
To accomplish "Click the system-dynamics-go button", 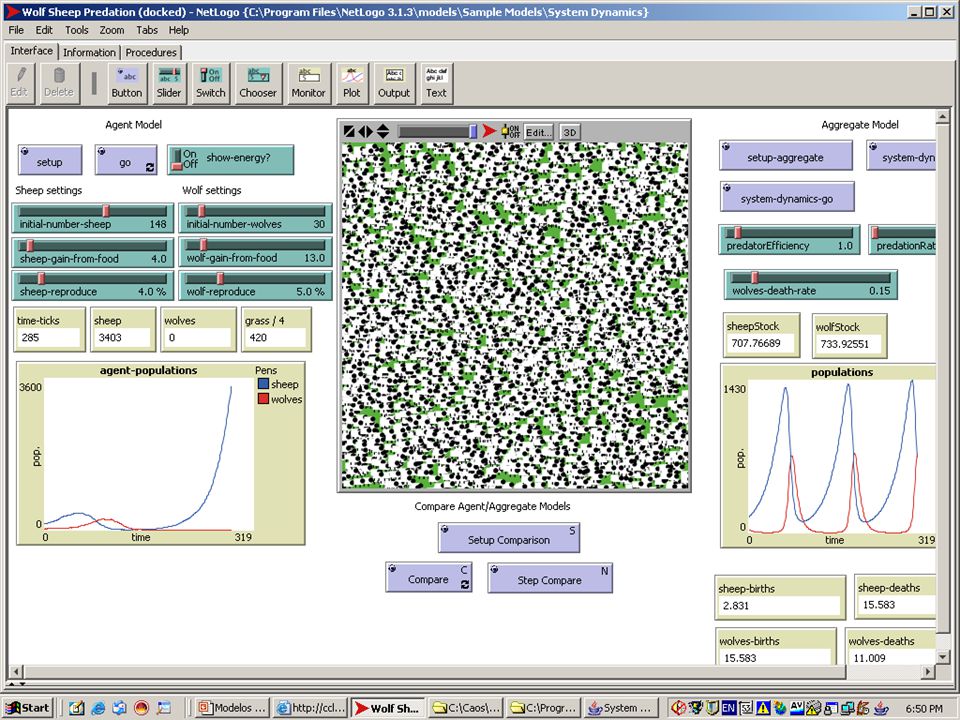I will coord(787,197).
